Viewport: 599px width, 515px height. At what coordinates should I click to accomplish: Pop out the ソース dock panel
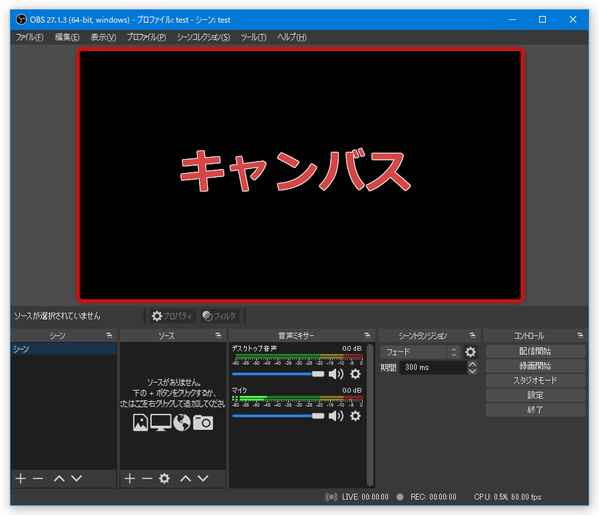pyautogui.click(x=218, y=335)
